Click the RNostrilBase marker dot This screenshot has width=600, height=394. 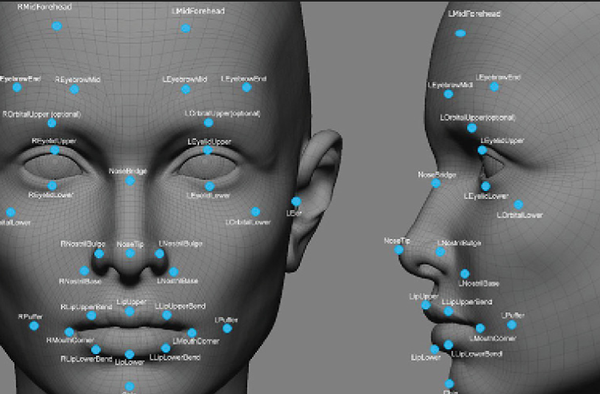(84, 271)
